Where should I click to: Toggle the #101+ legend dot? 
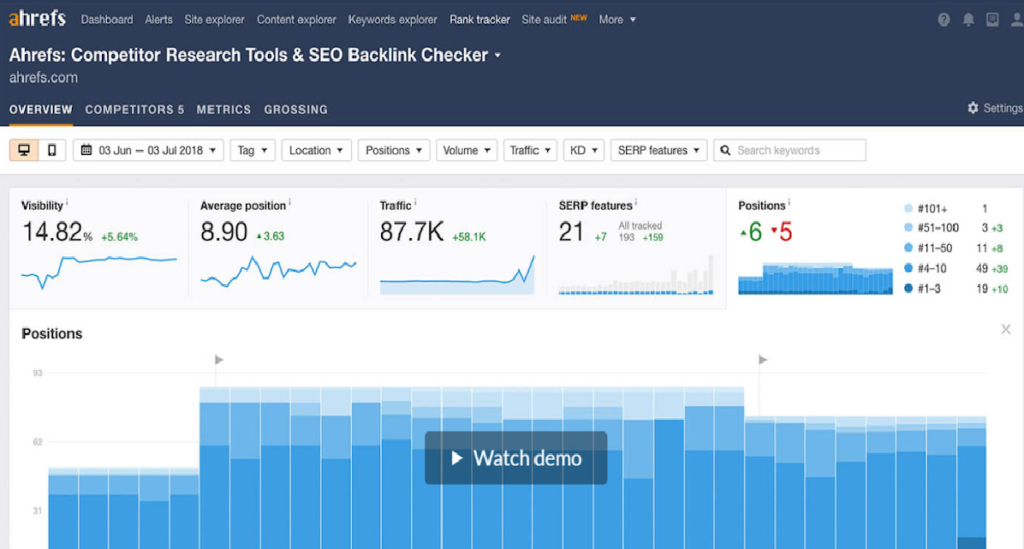pos(908,208)
